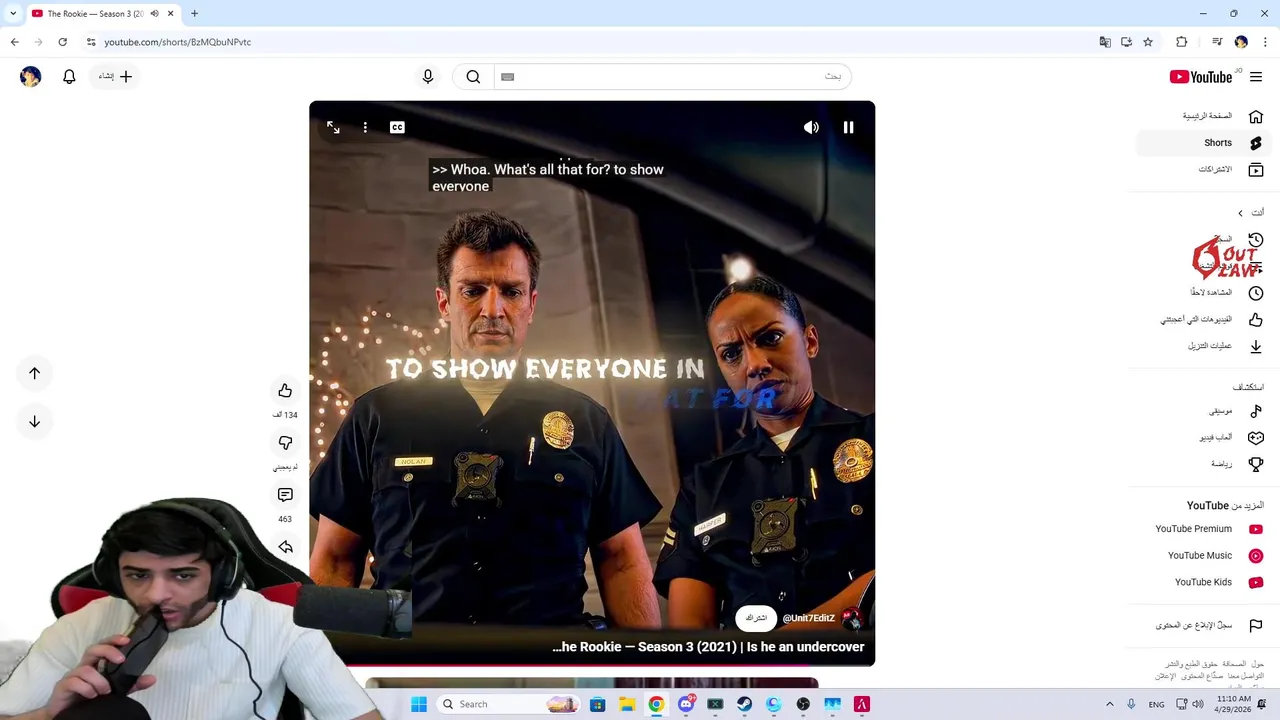1280x720 pixels.
Task: View site information icon in address bar
Action: coord(91,42)
